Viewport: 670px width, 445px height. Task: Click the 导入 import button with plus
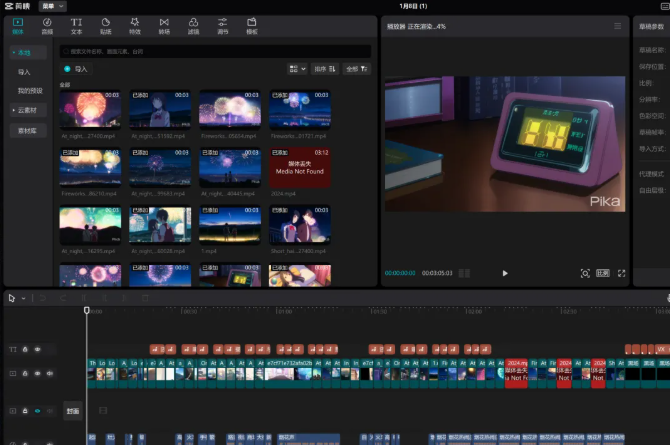pos(76,69)
